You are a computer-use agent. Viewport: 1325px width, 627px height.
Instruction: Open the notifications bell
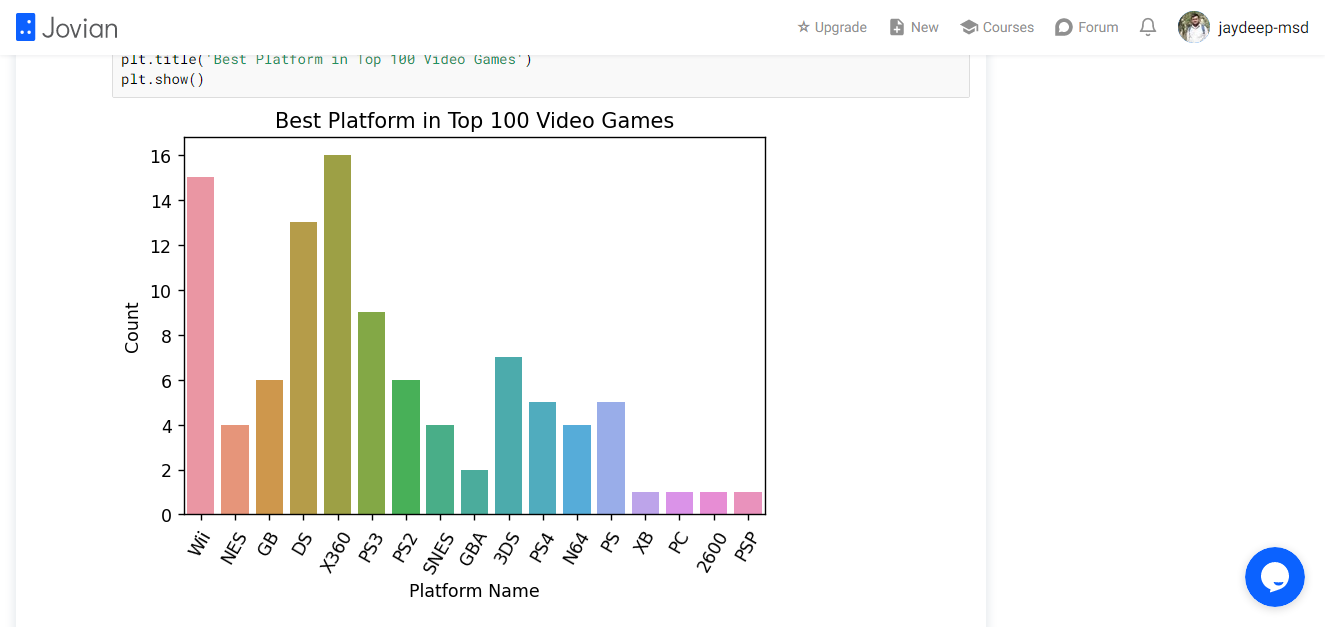click(1148, 27)
